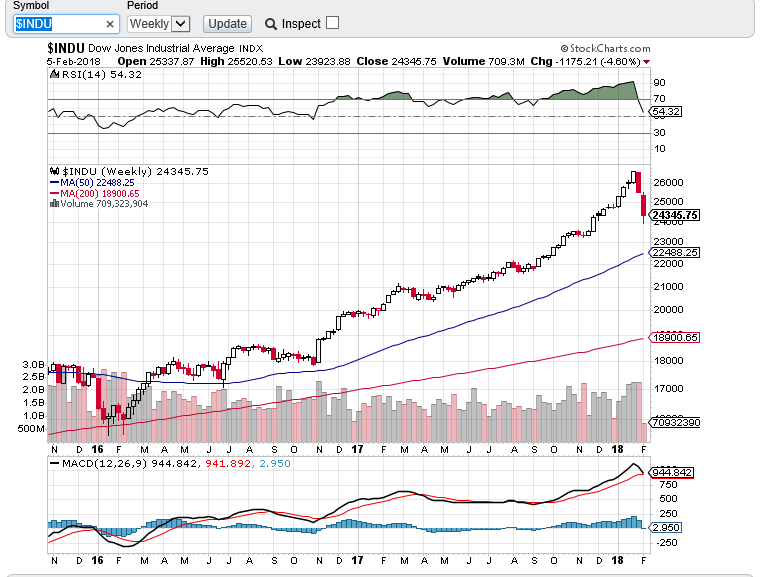
Task: Click the 3.0B volume axis label
Action: (33, 364)
